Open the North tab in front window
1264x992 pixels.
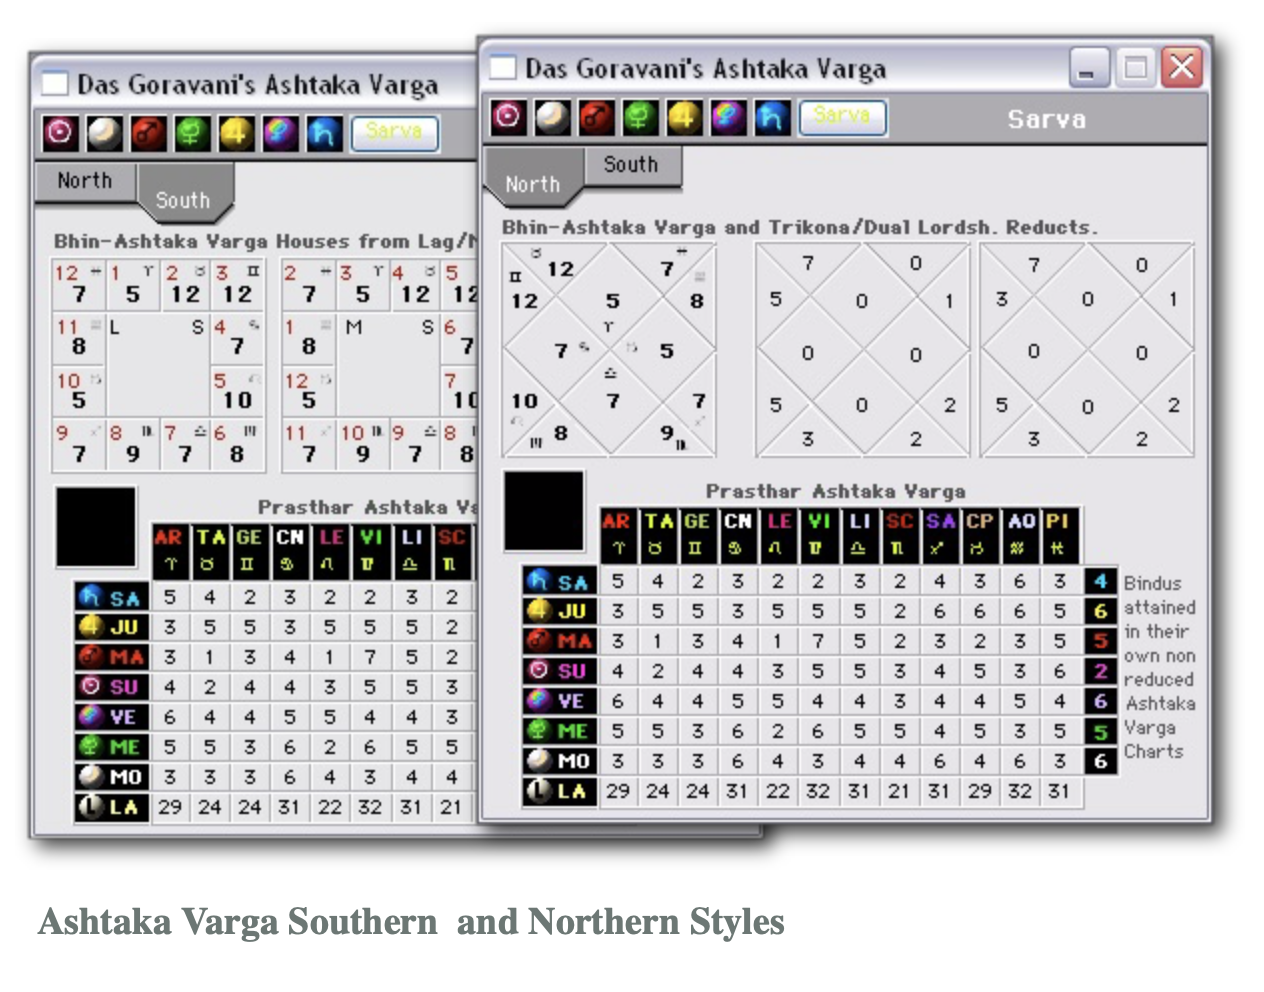(532, 185)
